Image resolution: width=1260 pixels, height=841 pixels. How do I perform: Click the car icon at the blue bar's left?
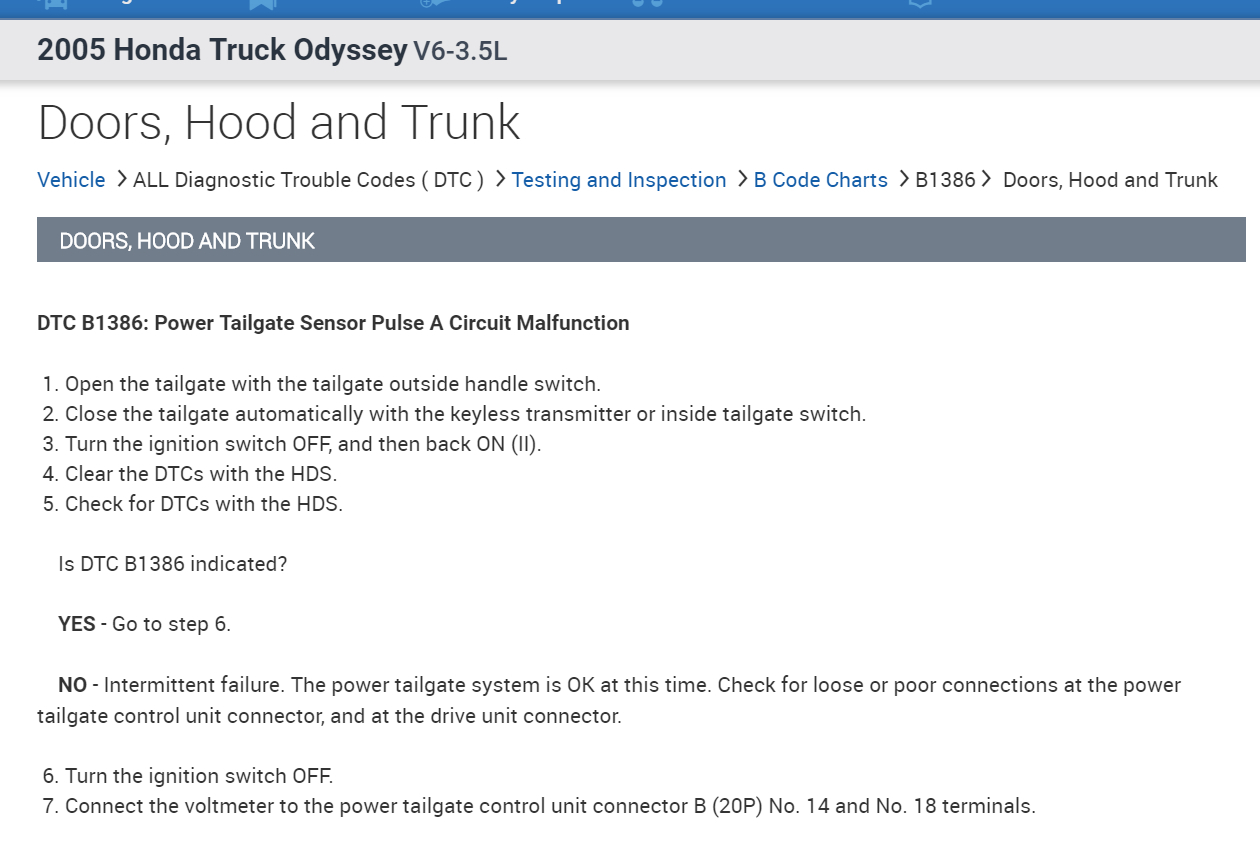[52, 4]
